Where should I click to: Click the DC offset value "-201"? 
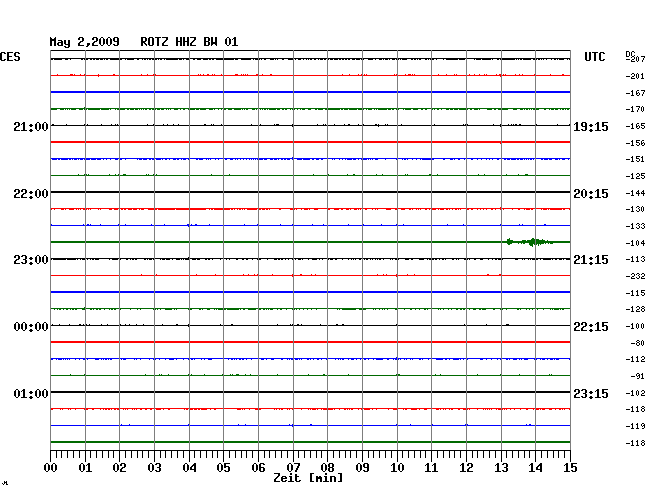(635, 76)
